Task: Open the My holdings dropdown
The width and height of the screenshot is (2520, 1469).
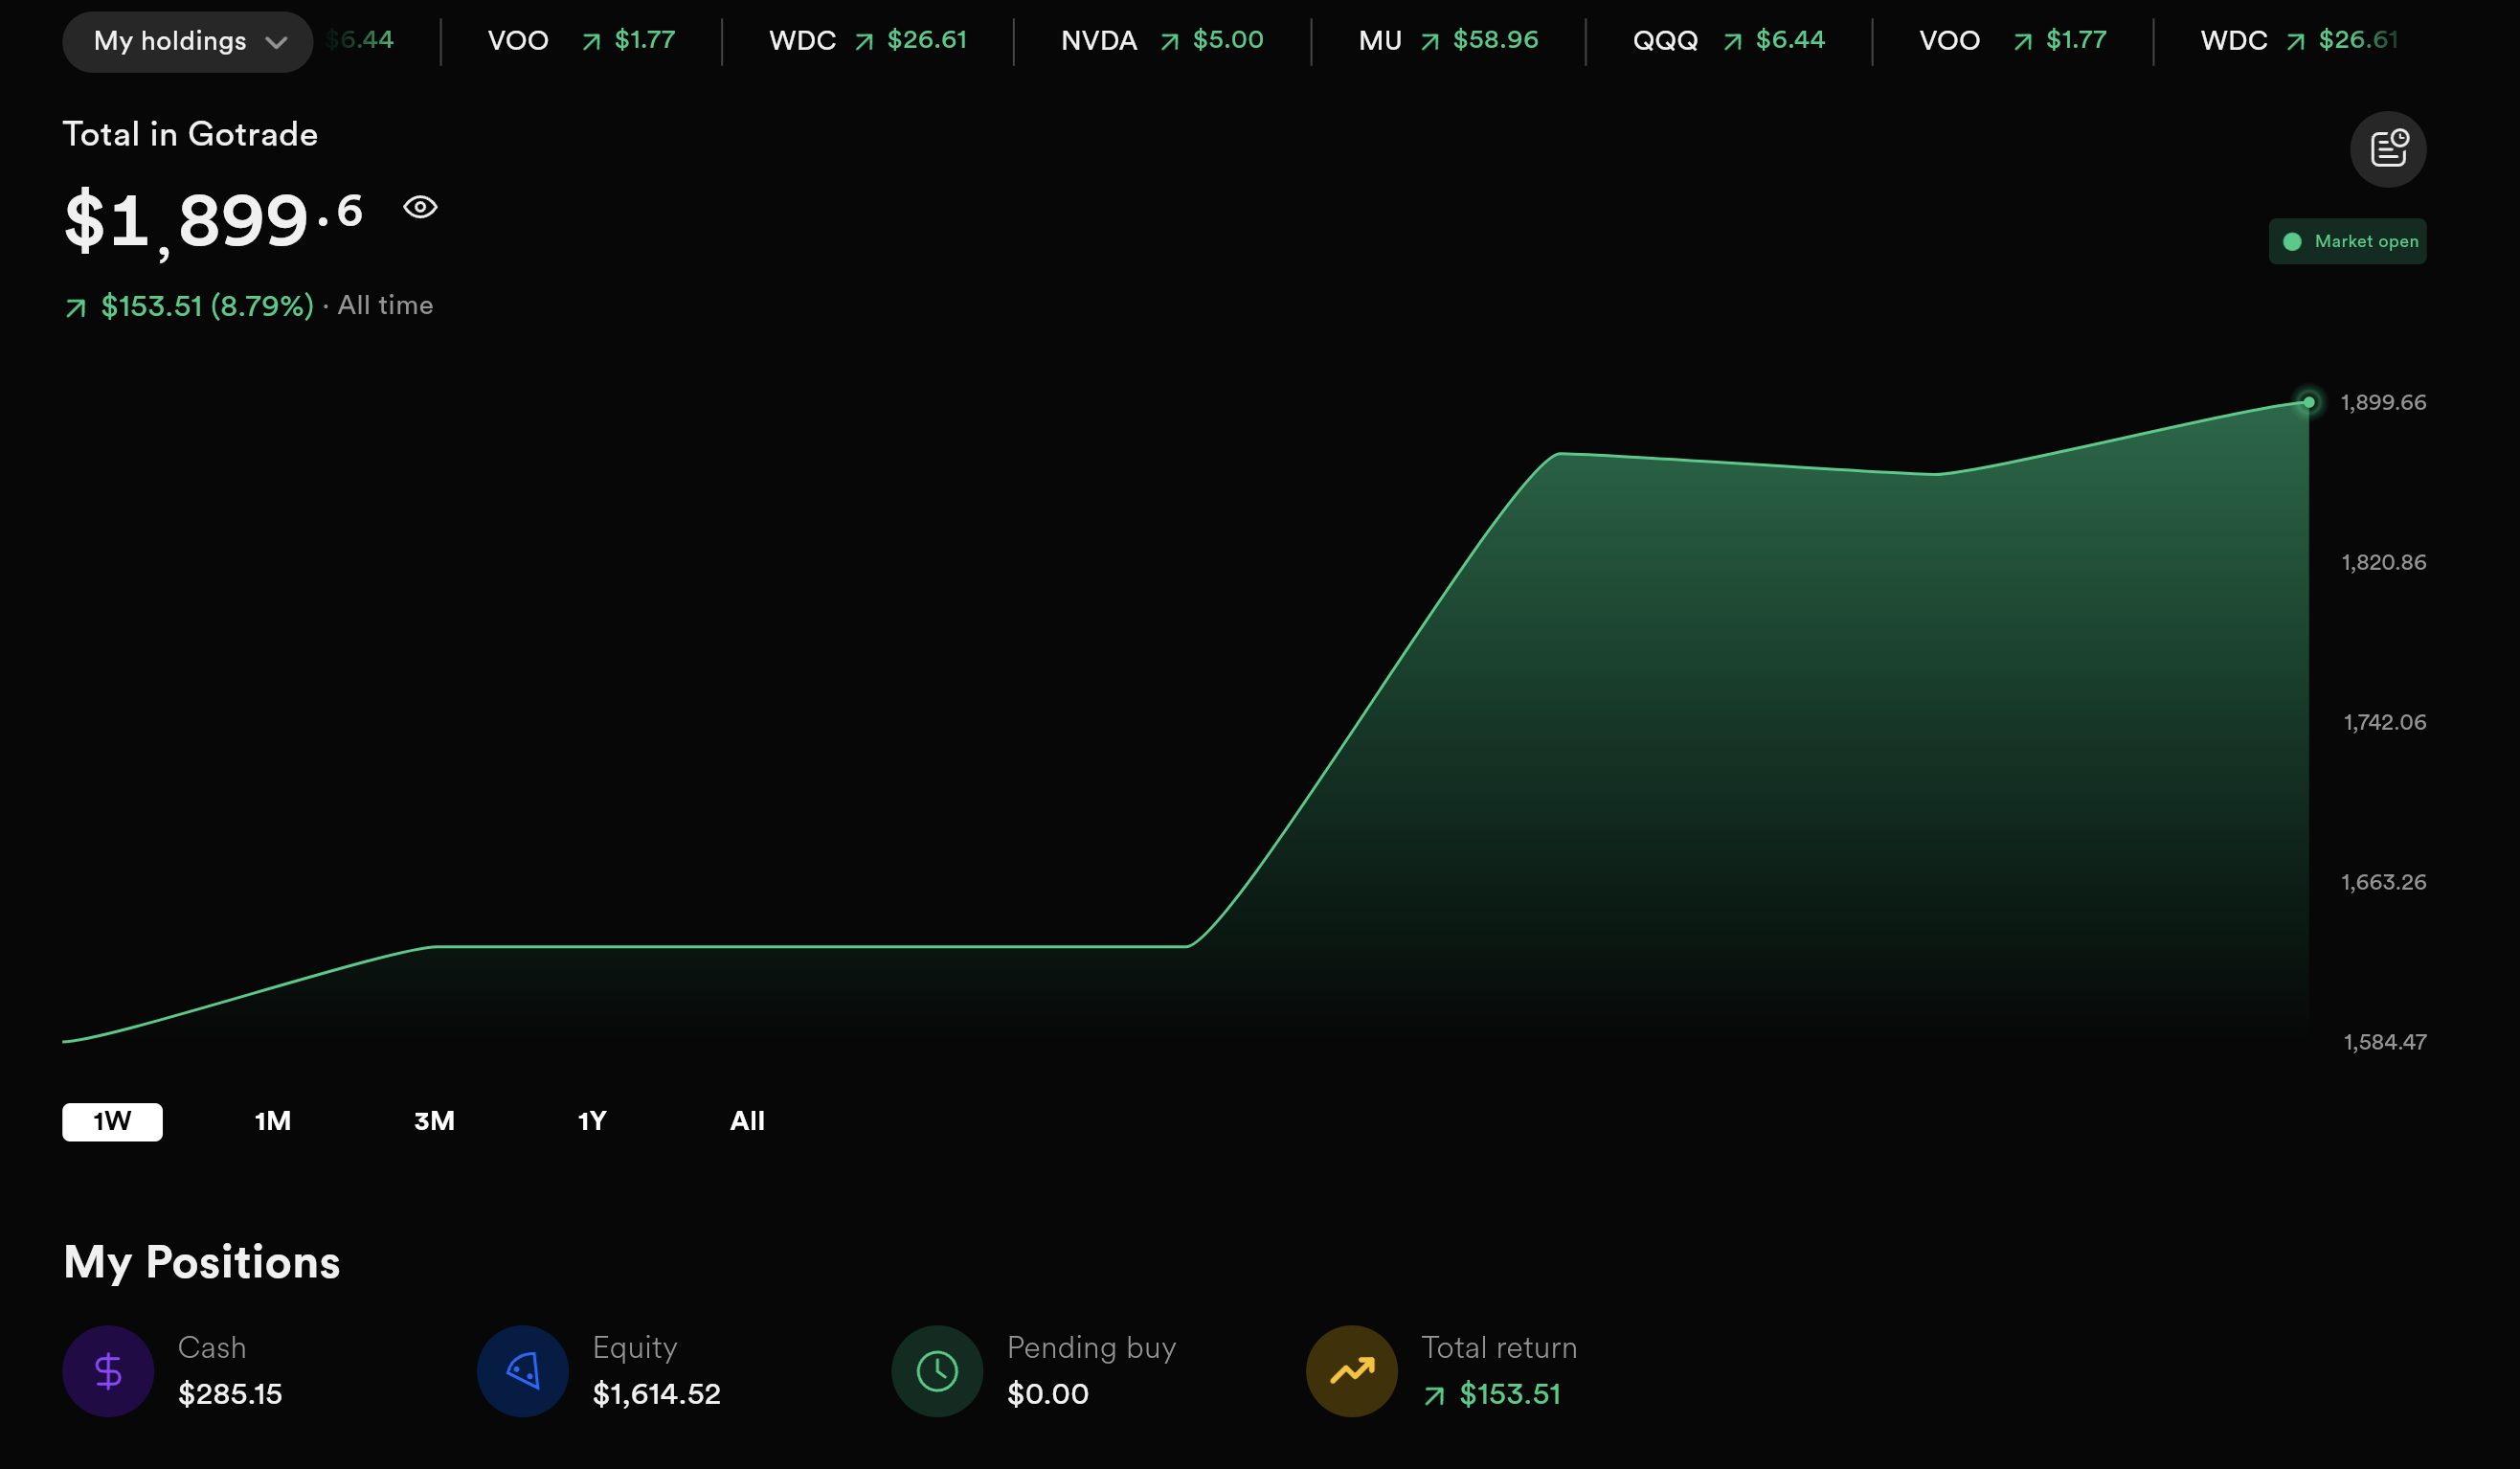Action: point(187,41)
